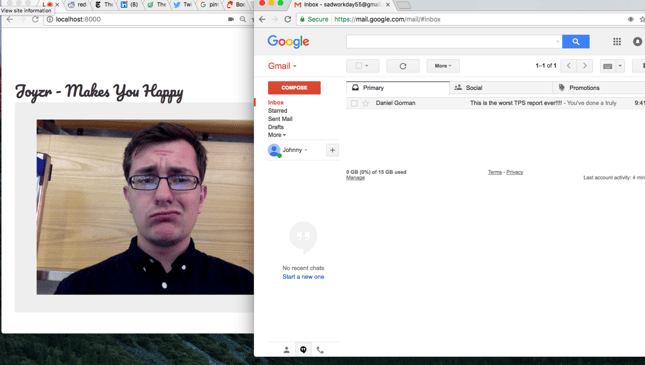The width and height of the screenshot is (645, 365).
Task: Switch to the Twitter tab
Action: coord(183,5)
